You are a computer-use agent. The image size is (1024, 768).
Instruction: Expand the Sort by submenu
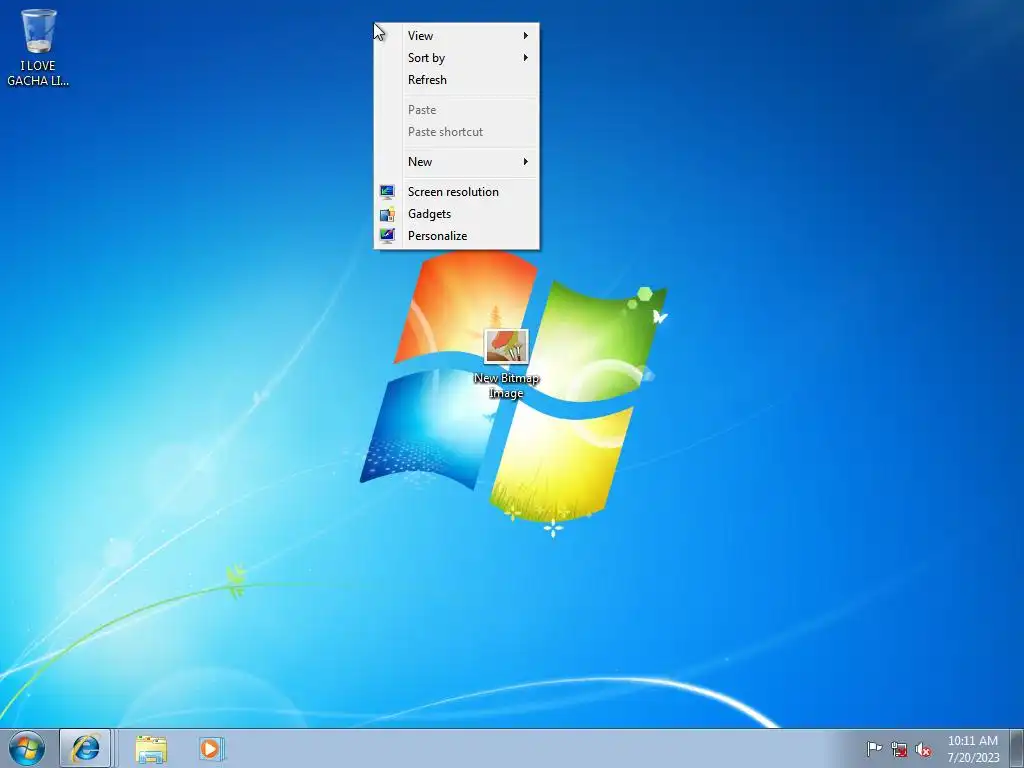click(x=456, y=58)
